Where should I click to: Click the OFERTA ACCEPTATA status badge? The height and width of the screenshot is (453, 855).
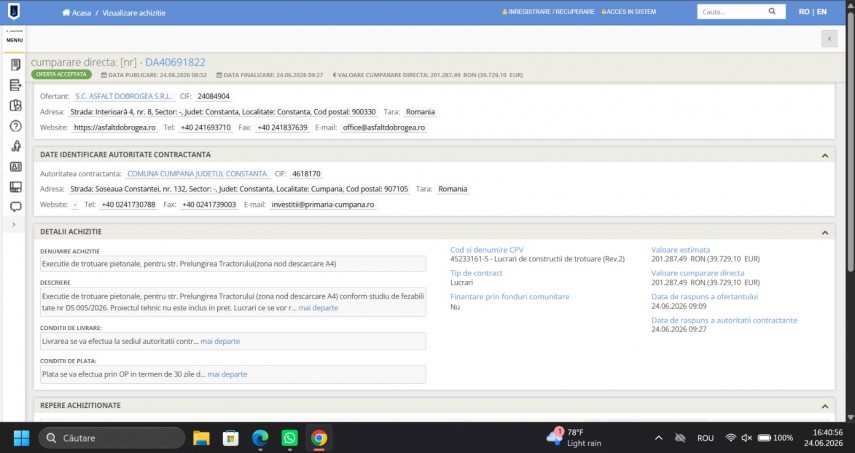pos(61,74)
